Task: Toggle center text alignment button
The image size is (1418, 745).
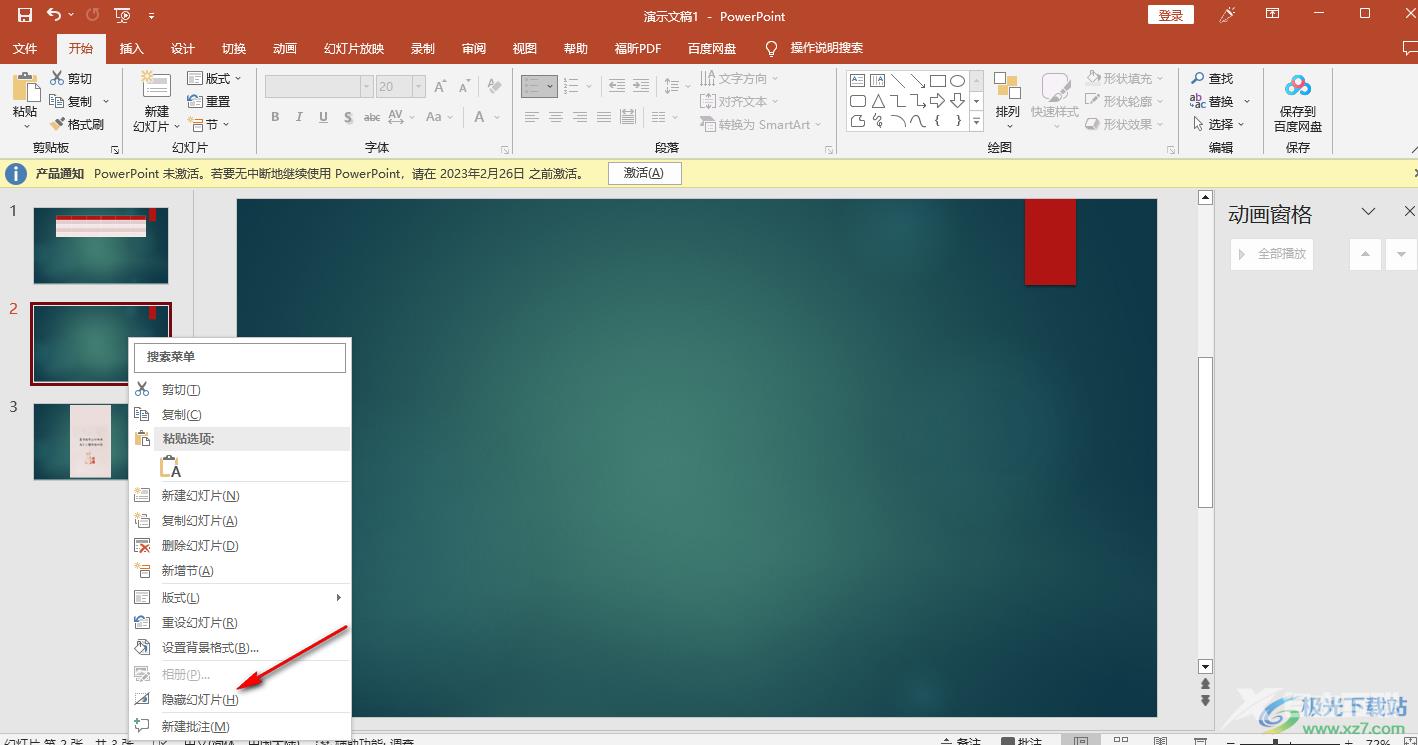Action: (555, 117)
